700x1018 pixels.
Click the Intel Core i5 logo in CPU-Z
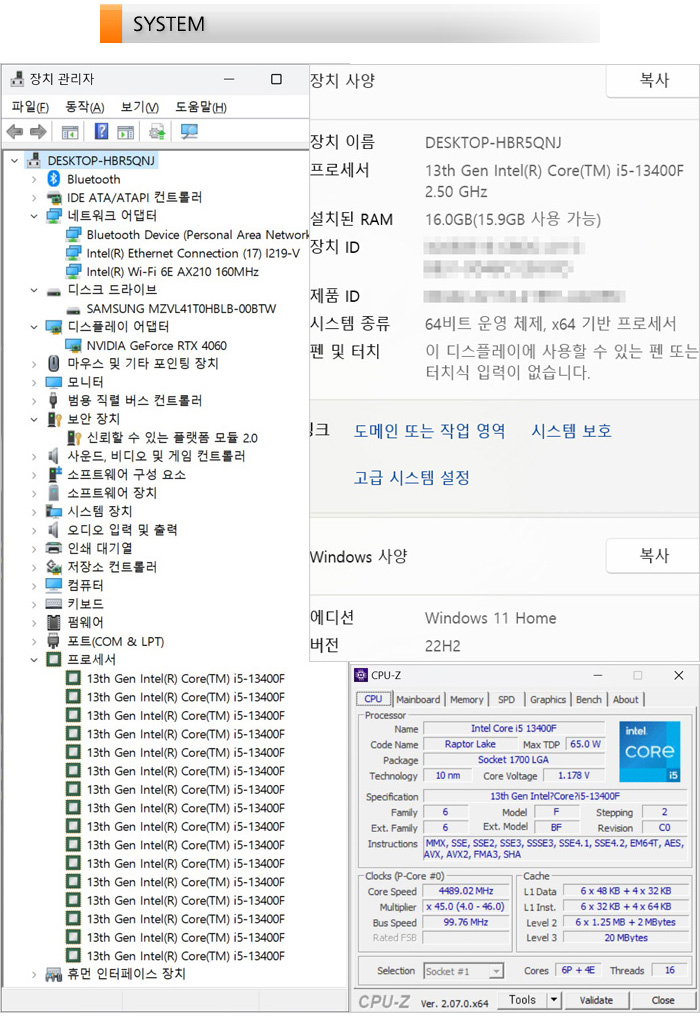(x=649, y=751)
